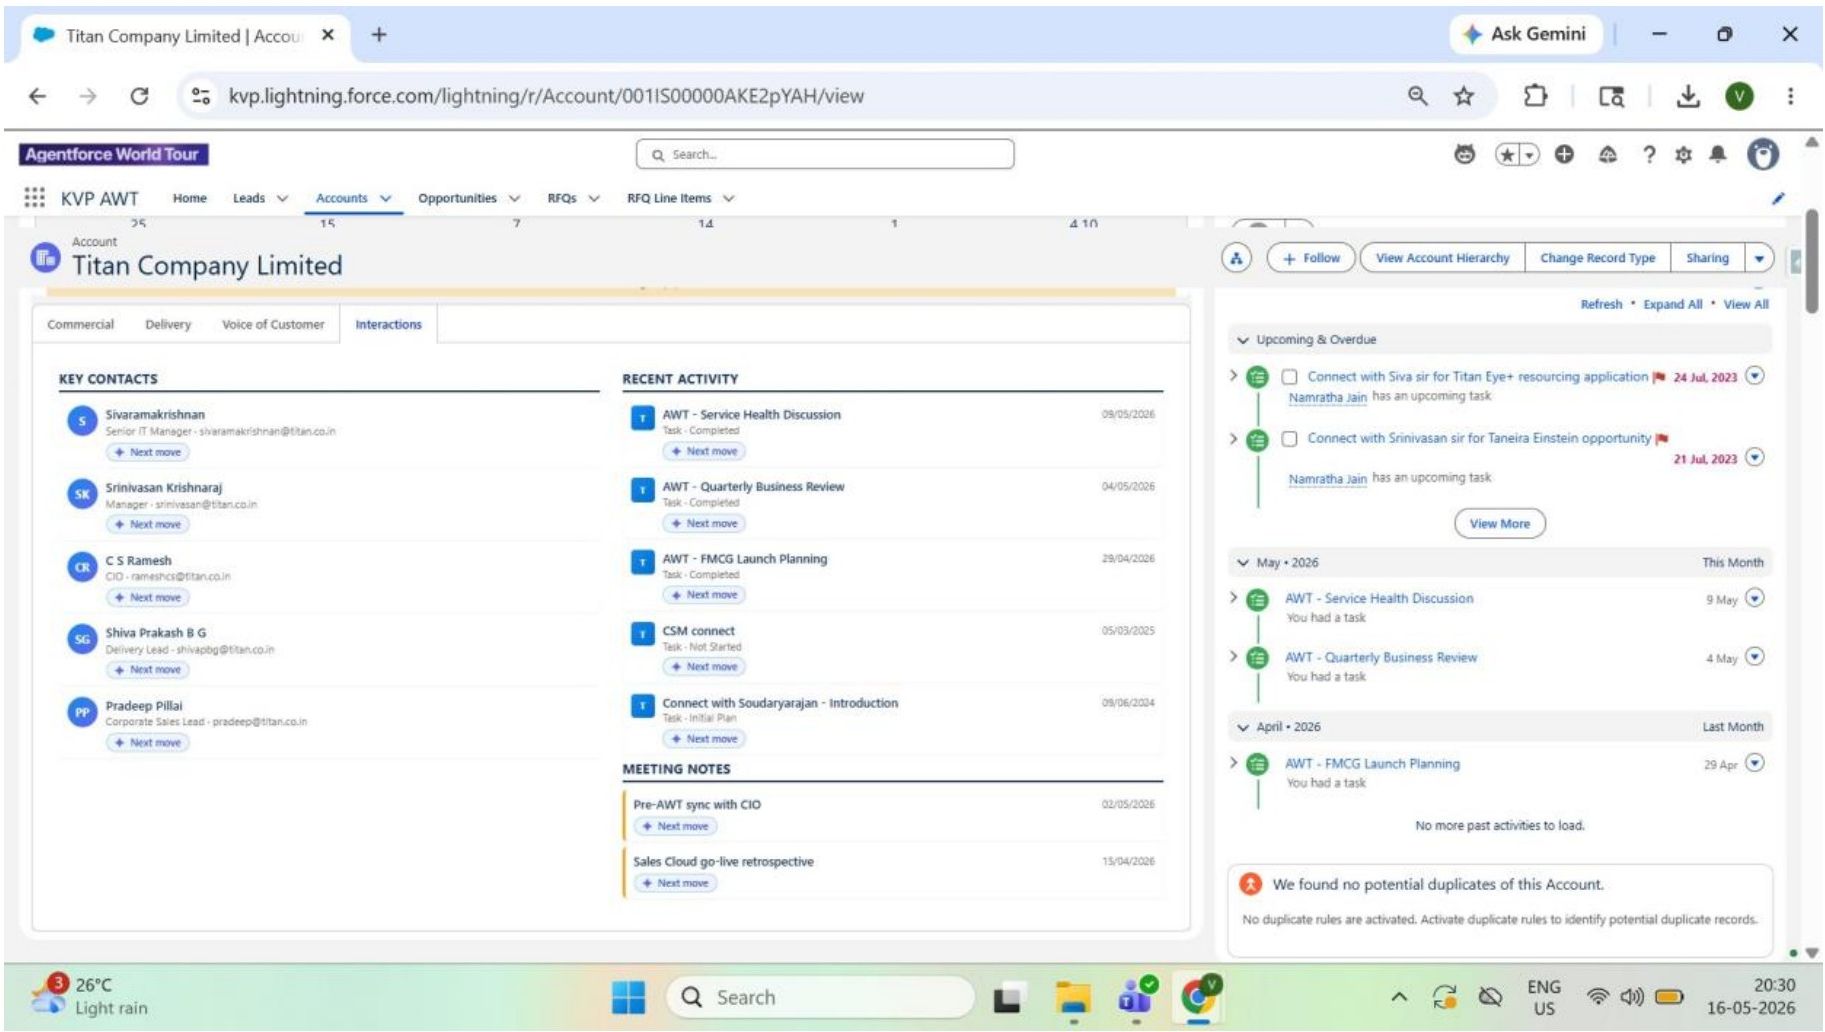This screenshot has width=1825, height=1032.
Task: Open File Explorer from the taskbar
Action: pos(1073,998)
